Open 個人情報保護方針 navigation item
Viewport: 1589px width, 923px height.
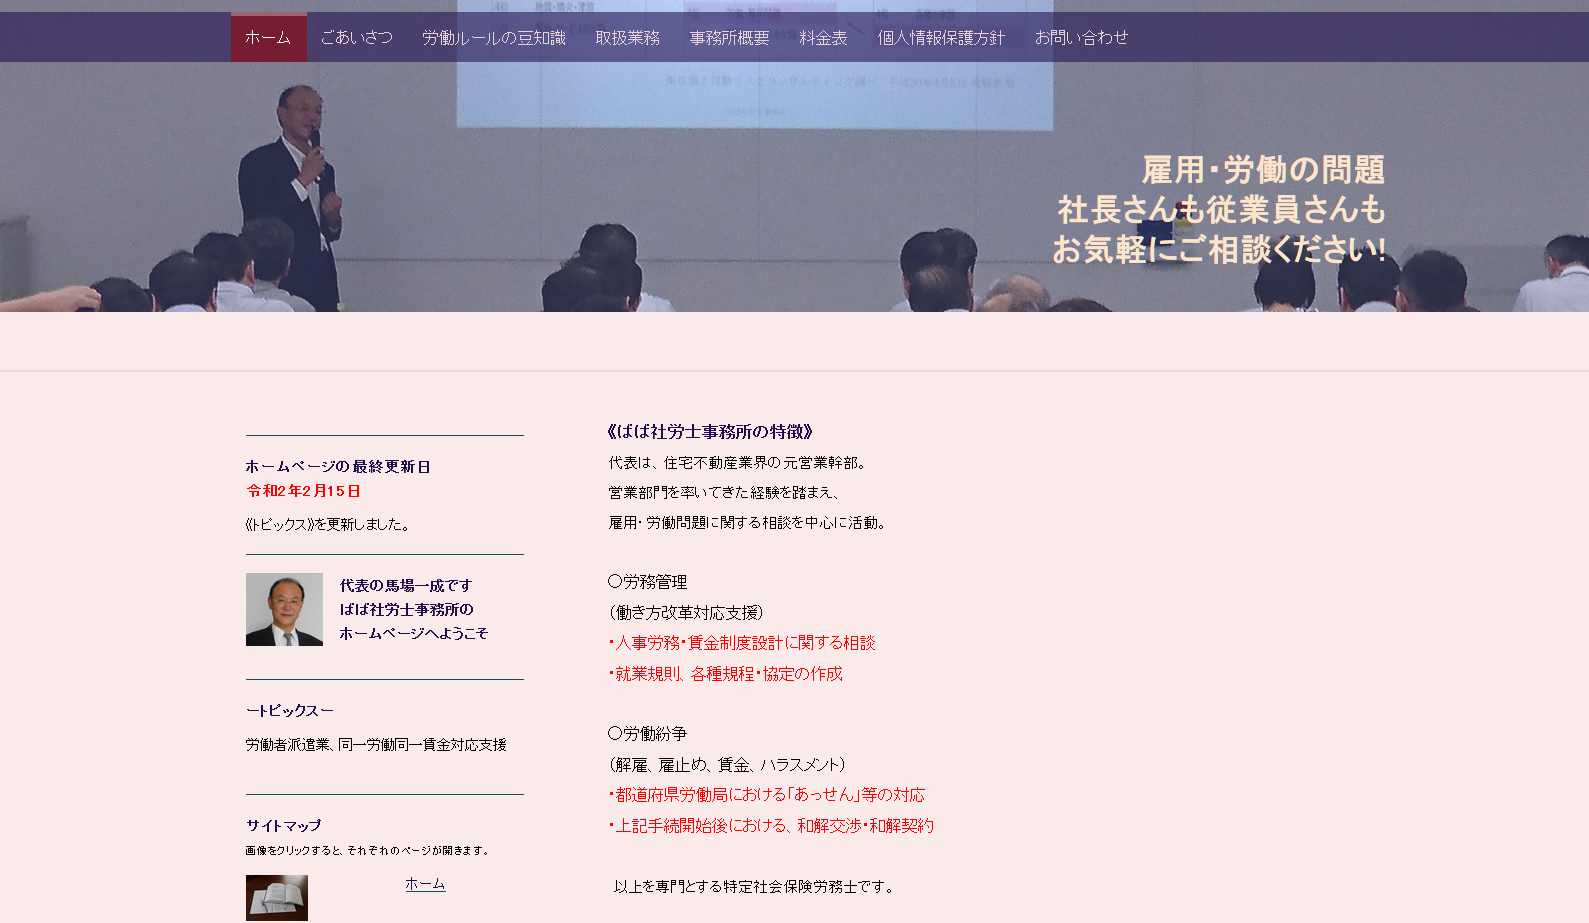tap(941, 38)
